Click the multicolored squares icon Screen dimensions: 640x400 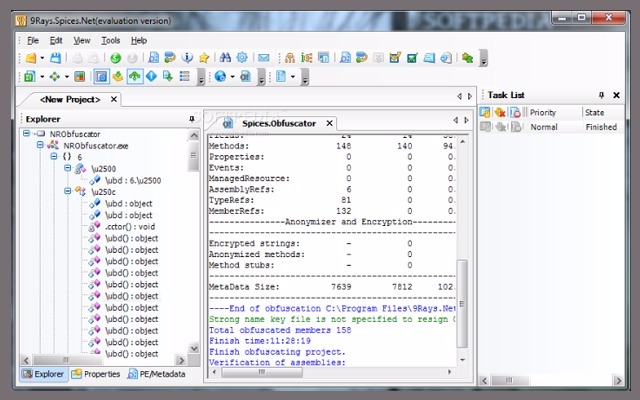[79, 76]
